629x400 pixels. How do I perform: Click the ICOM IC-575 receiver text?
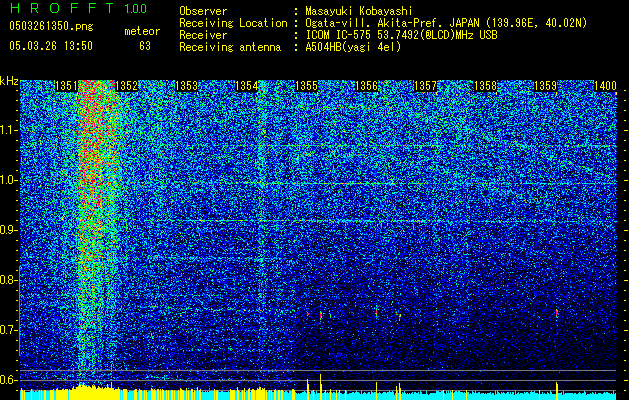(x=401, y=35)
